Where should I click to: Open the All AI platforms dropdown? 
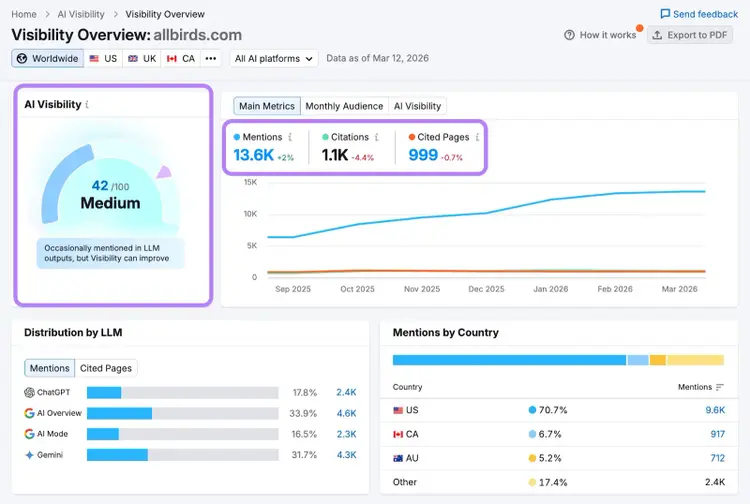coord(274,58)
